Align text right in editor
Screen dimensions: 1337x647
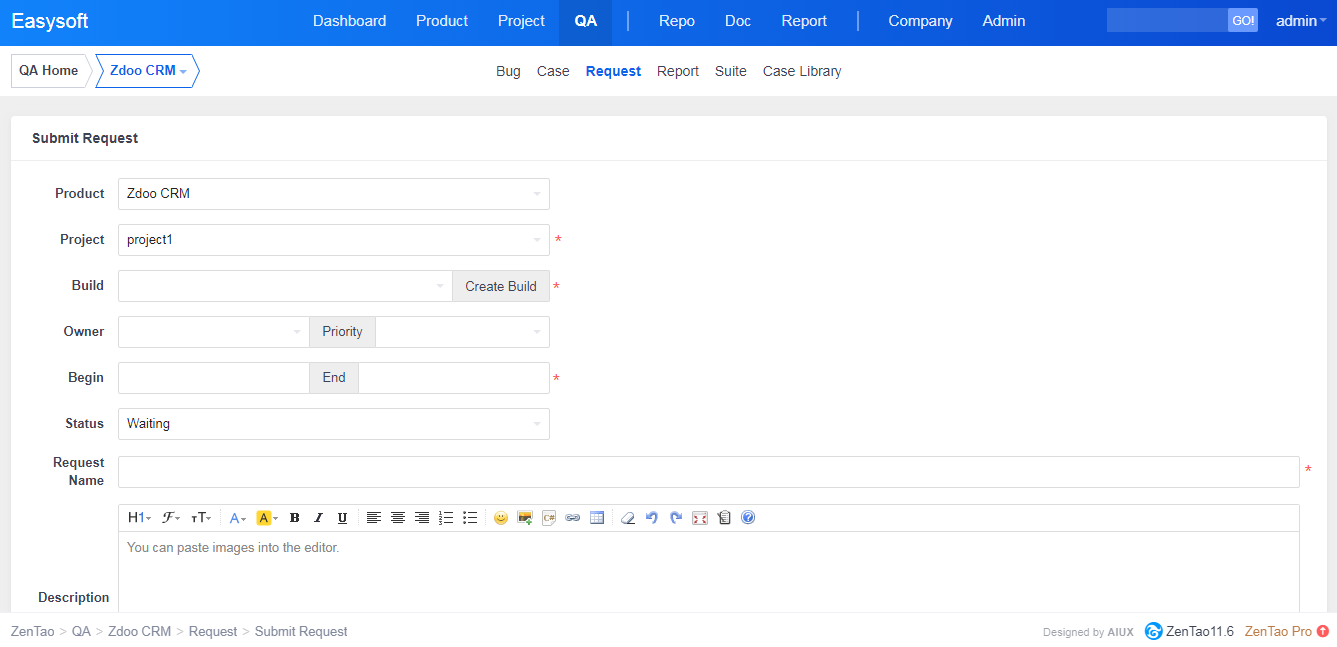click(422, 518)
